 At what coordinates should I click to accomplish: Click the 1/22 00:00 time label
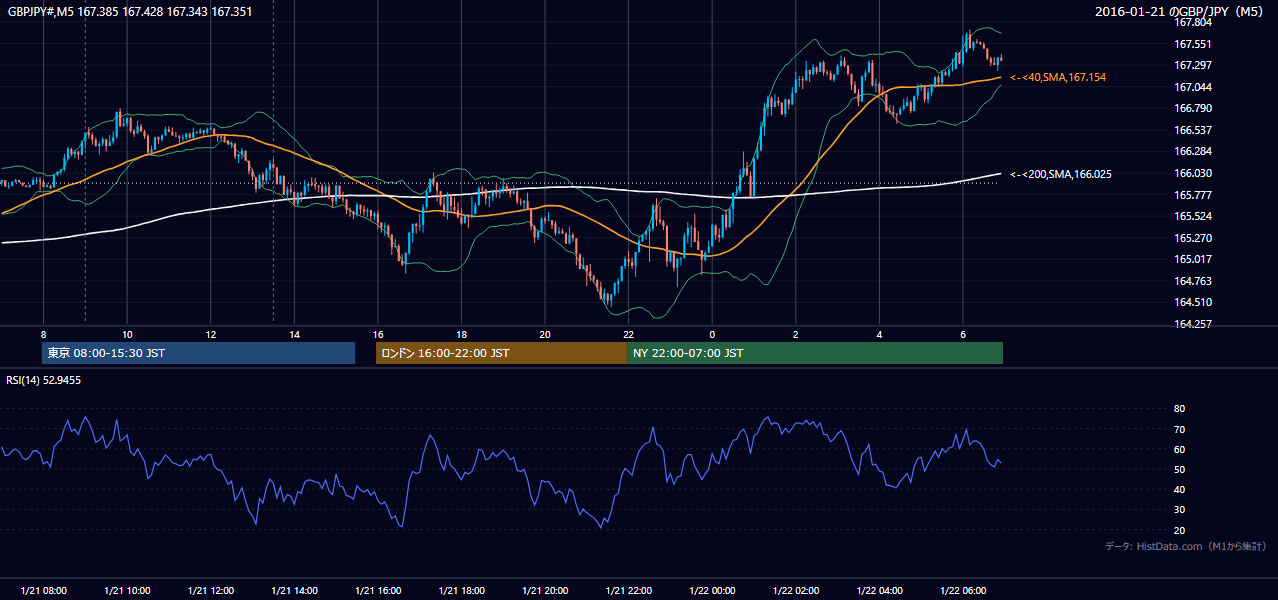[x=712, y=591]
